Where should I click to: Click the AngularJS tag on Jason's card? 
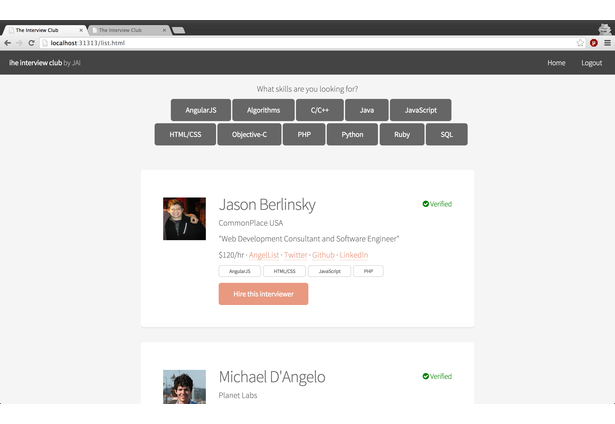pyautogui.click(x=240, y=271)
